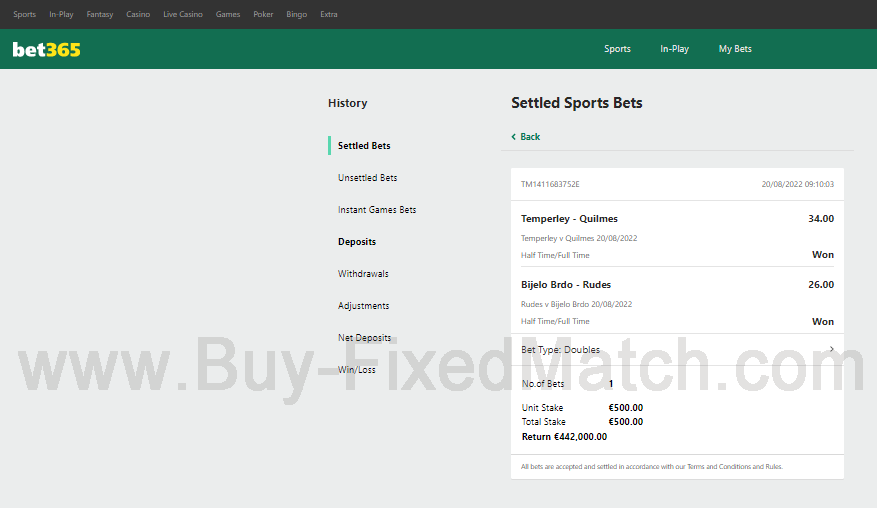Expand the Bet Type: Doubles chevron

coord(831,349)
